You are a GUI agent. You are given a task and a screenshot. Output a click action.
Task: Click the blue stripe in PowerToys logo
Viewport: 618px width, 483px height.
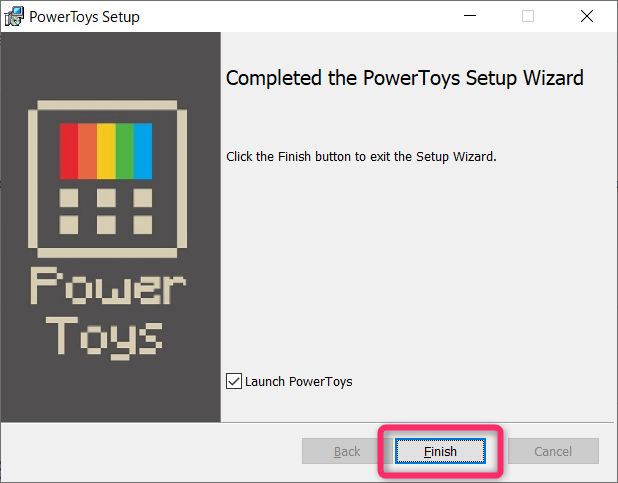point(143,151)
